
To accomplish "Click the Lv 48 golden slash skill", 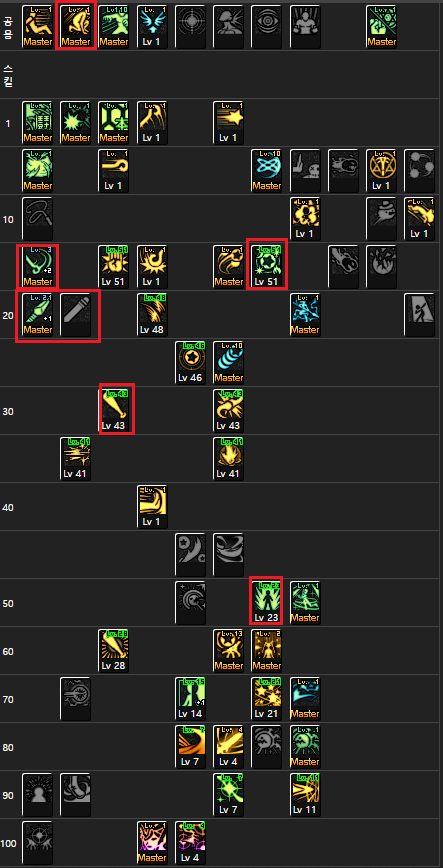I will pyautogui.click(x=152, y=314).
